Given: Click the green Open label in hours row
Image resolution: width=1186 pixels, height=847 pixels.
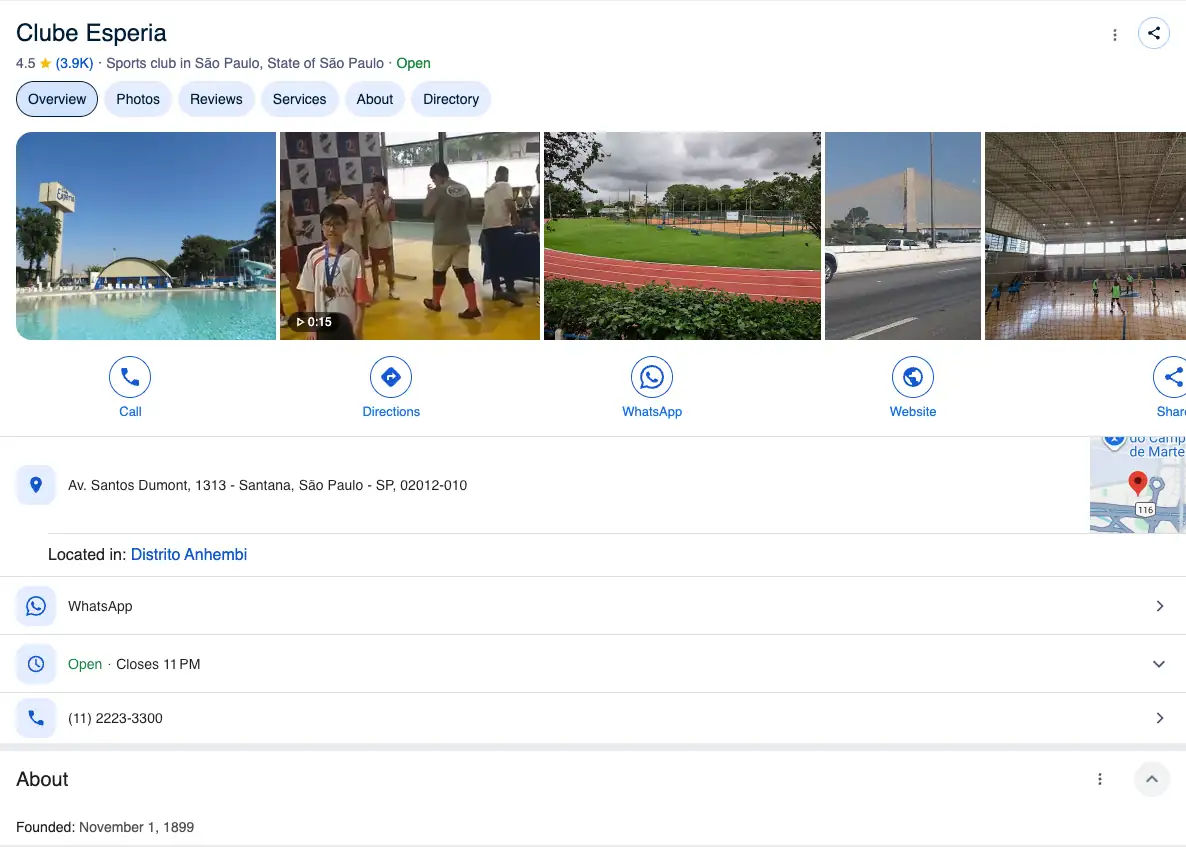Looking at the screenshot, I should (85, 664).
